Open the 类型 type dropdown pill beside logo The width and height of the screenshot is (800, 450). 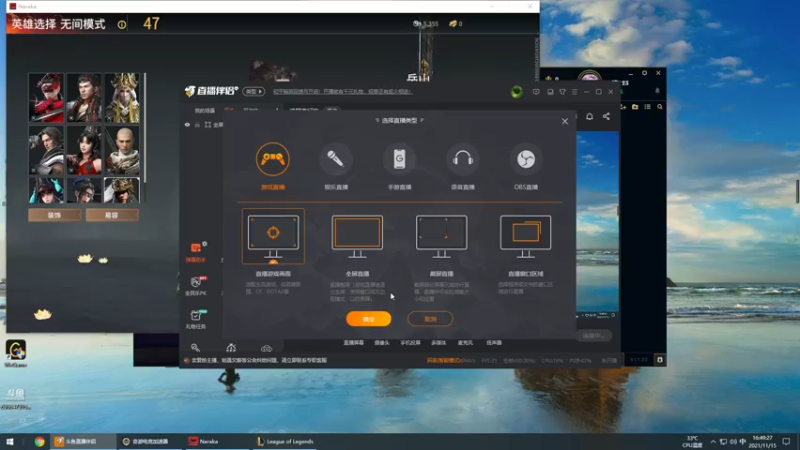tap(254, 91)
